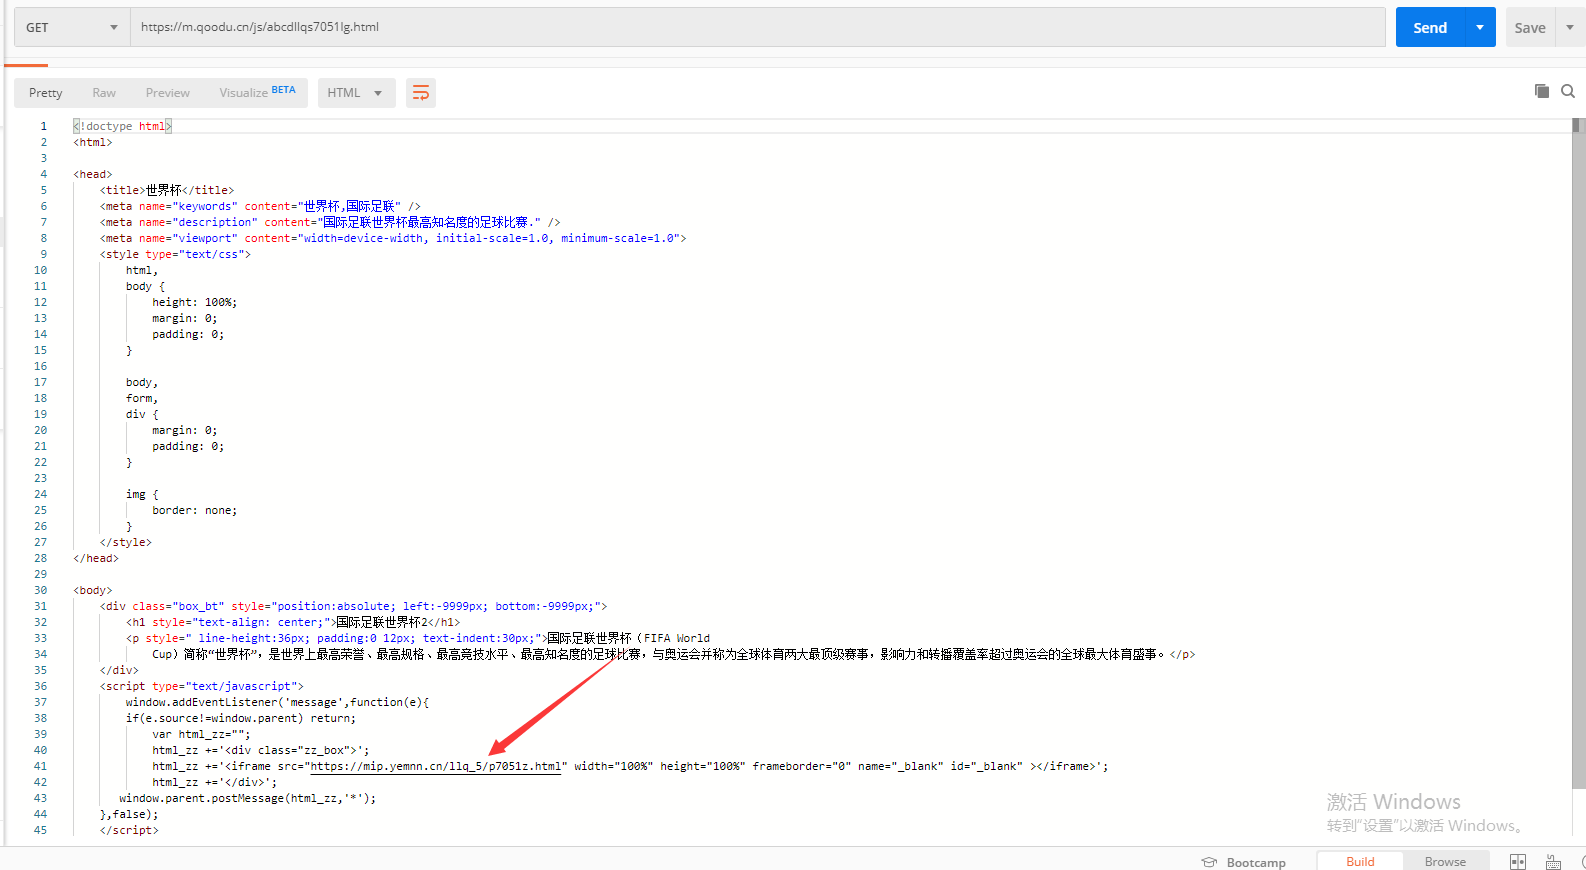
Task: Open search in the response body
Action: [1568, 91]
